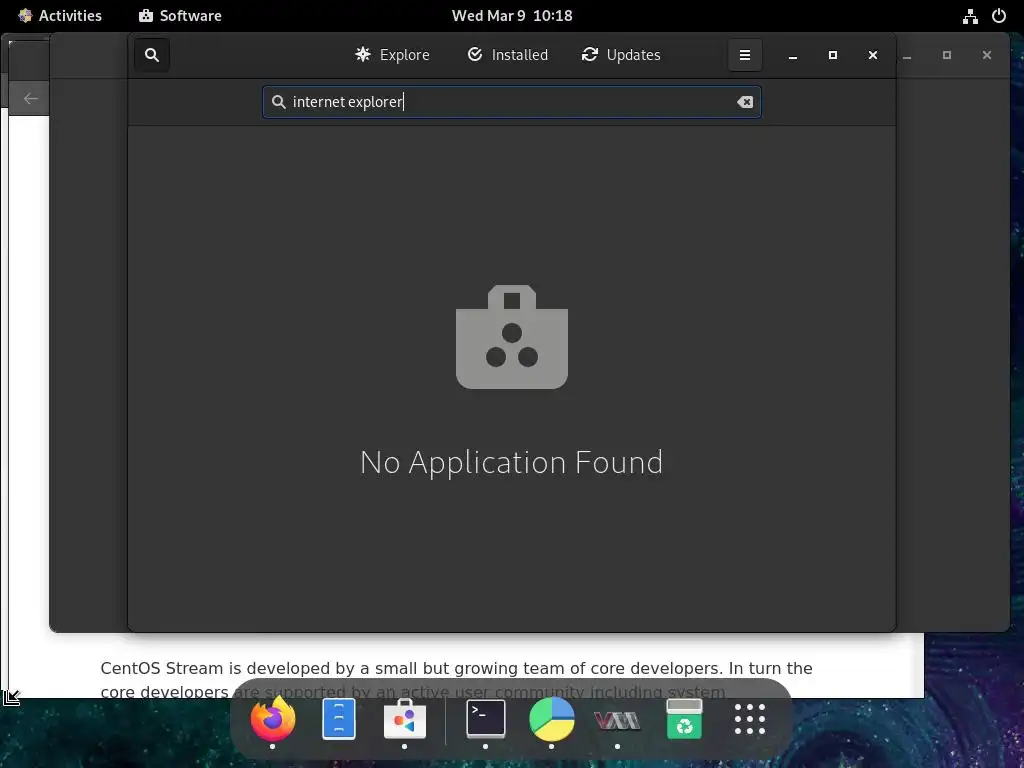Click the 'No Application Found' message

pyautogui.click(x=511, y=462)
